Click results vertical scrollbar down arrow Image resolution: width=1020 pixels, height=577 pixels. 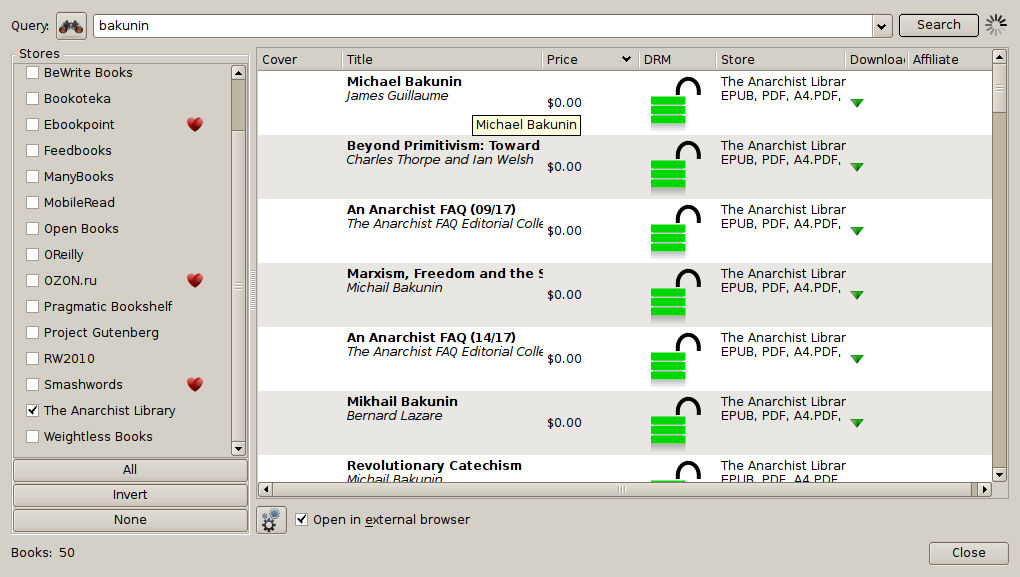1000,474
